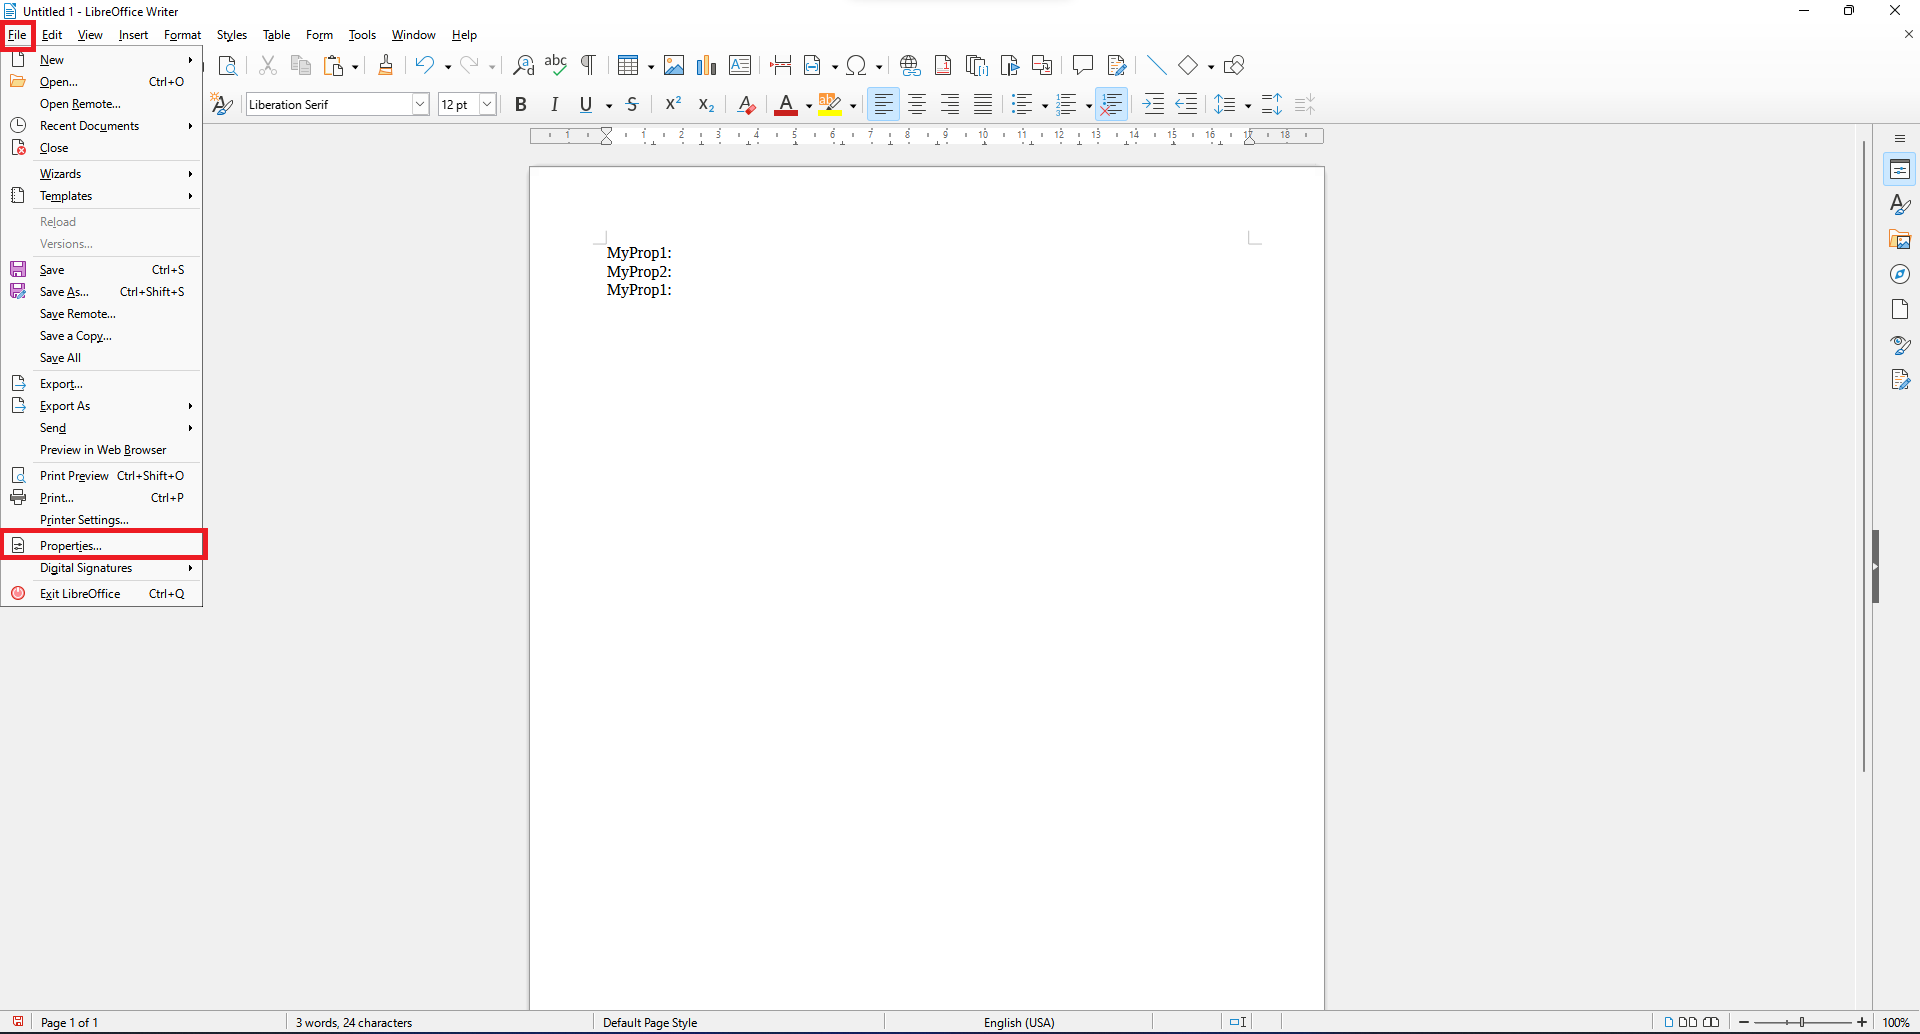Run the Spelling check abc icon
The width and height of the screenshot is (1920, 1034).
pos(556,66)
